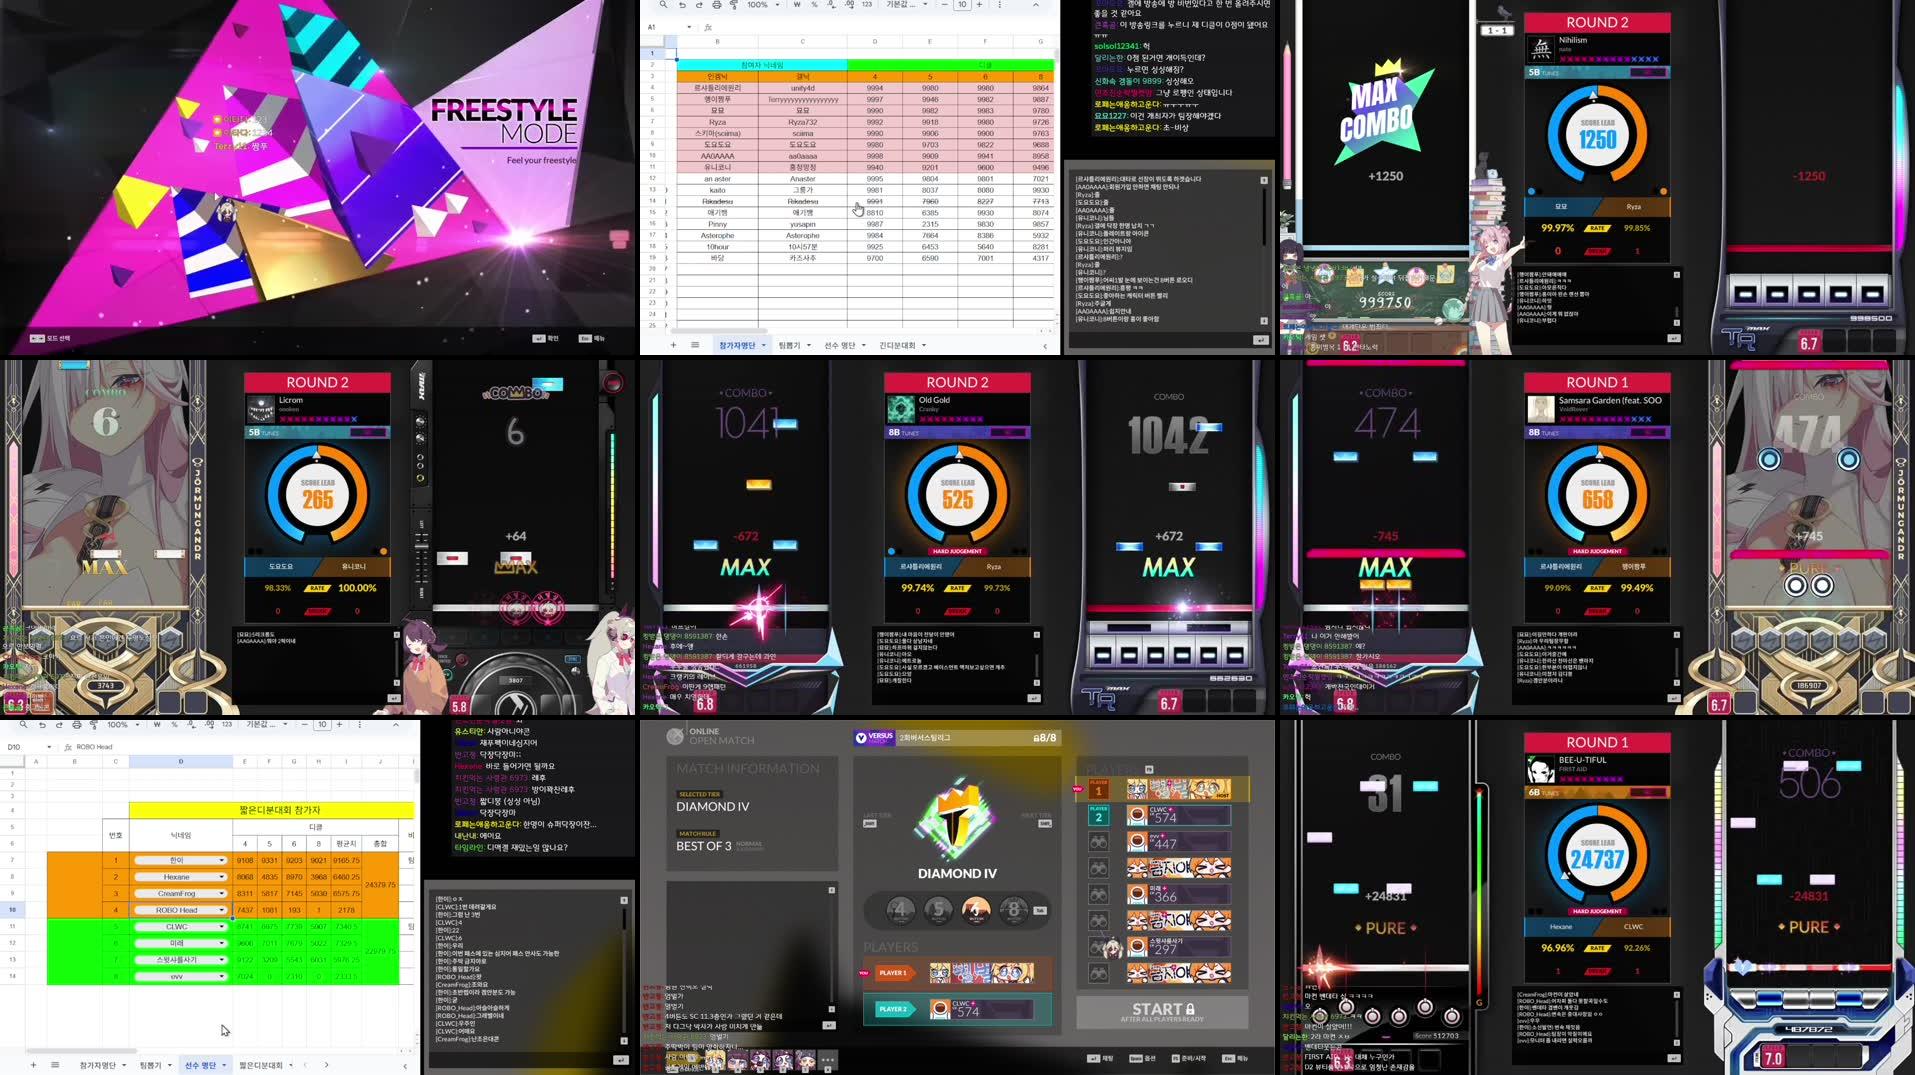Expand the 참가자명단 sheet tab dropdown arrow

click(x=763, y=345)
